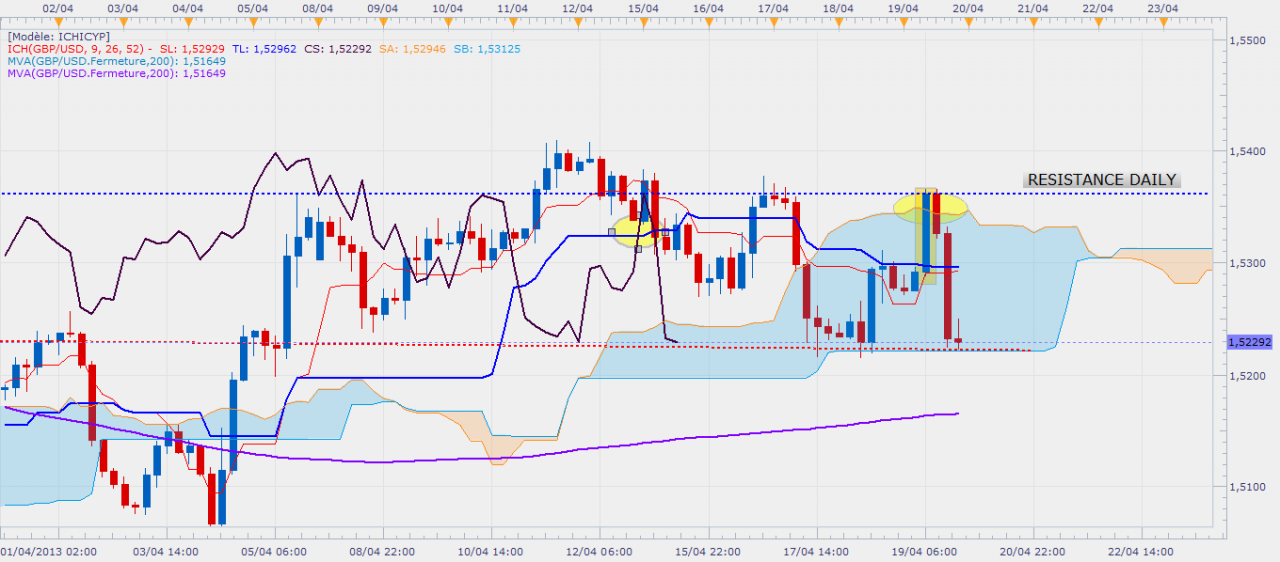Viewport: 1280px width, 562px height.
Task: Click the 21/04 date label on top axis
Action: click(1032, 8)
